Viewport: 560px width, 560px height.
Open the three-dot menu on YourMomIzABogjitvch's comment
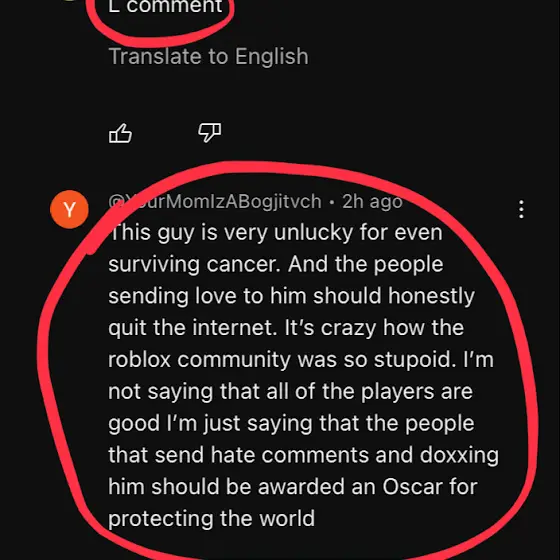[521, 209]
